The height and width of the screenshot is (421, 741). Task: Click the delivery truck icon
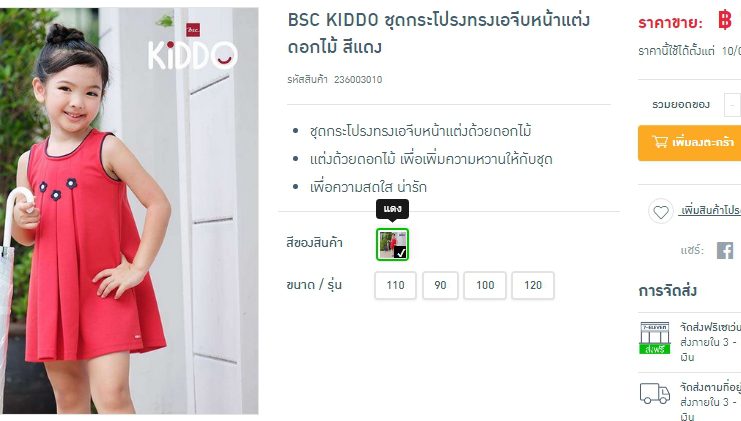pos(655,393)
